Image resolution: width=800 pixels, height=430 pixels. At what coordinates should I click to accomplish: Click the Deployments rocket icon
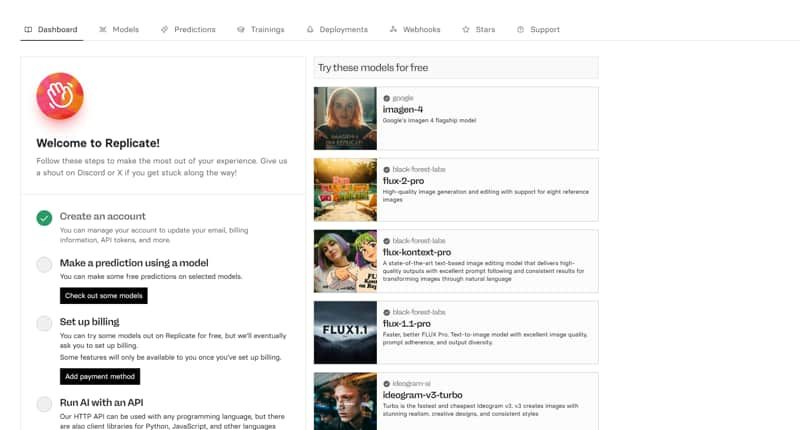point(310,30)
